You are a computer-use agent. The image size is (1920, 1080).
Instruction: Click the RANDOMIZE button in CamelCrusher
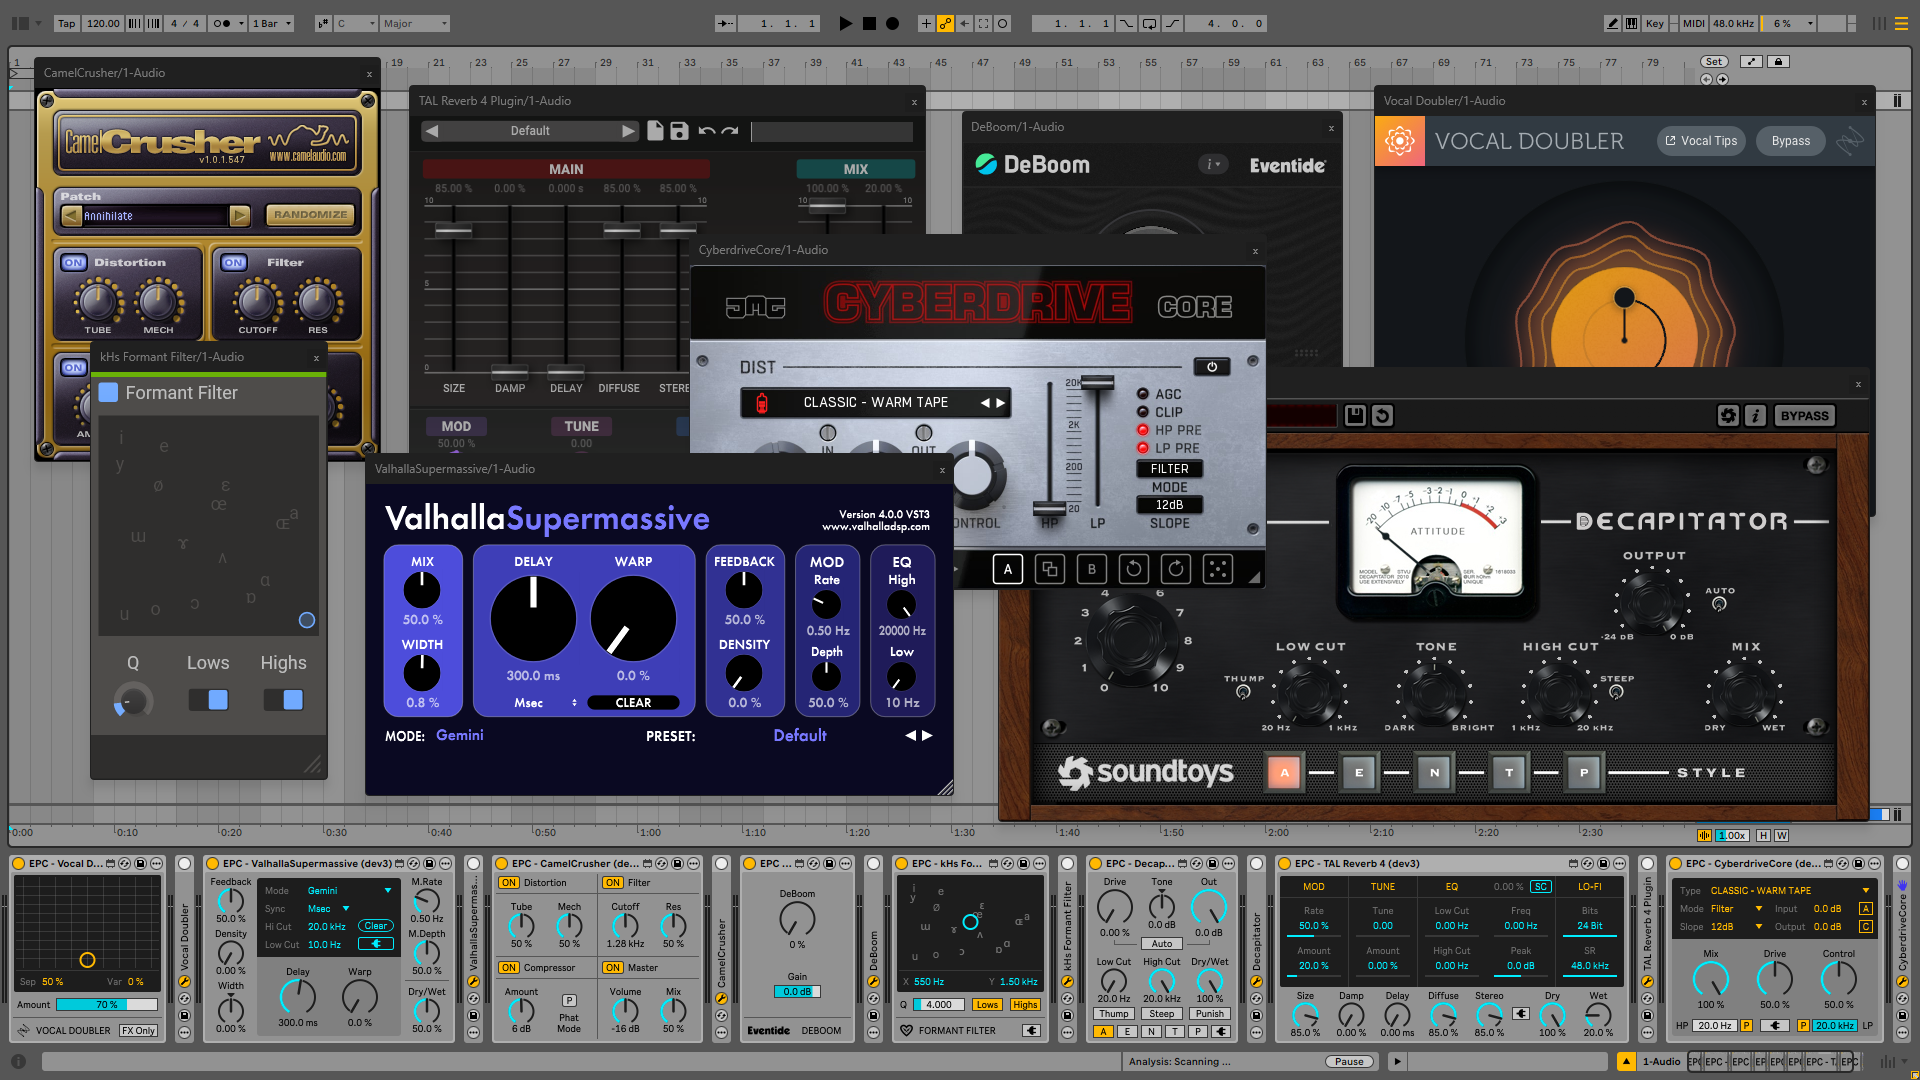[310, 215]
